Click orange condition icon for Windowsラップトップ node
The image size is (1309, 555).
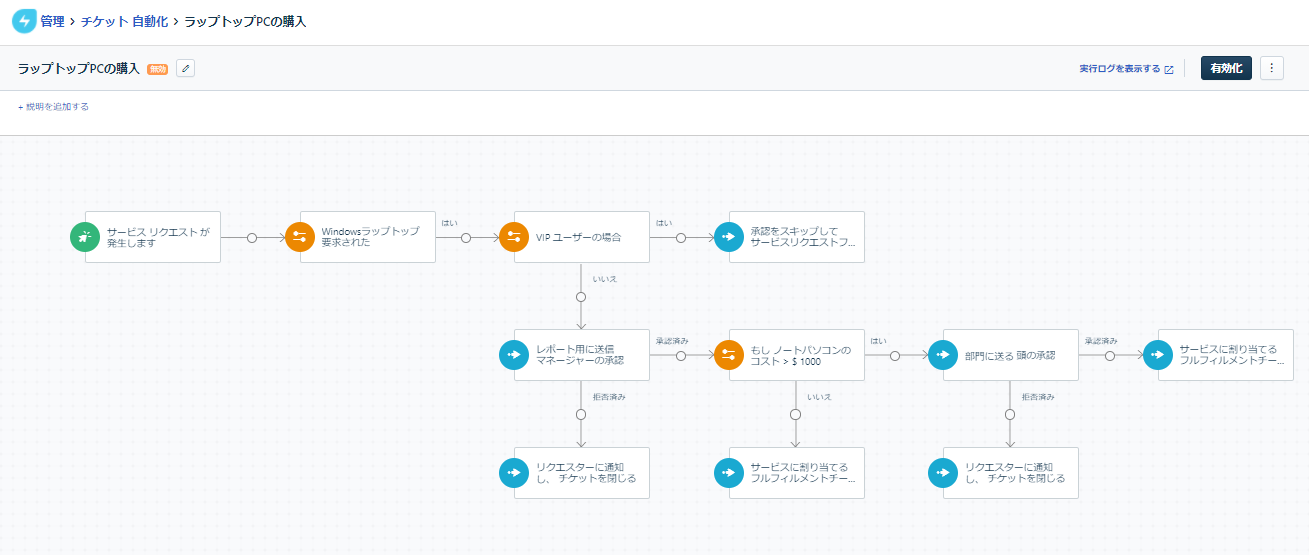coord(300,237)
